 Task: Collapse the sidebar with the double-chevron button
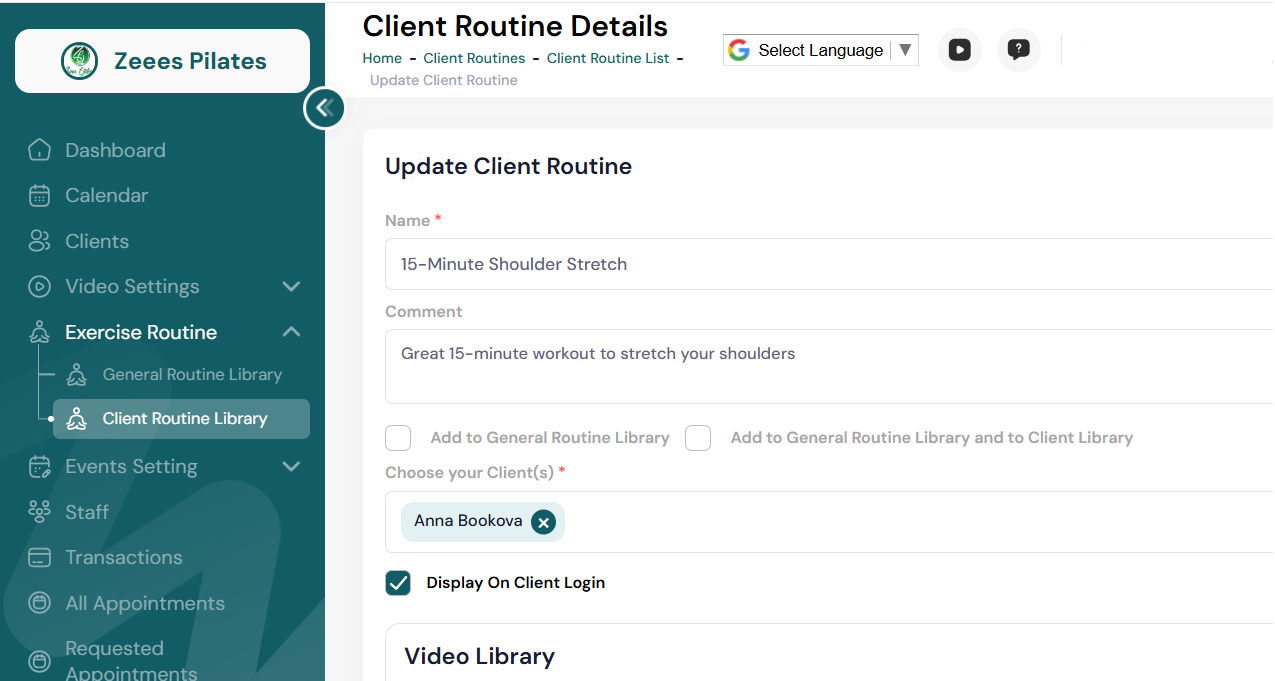(x=324, y=108)
